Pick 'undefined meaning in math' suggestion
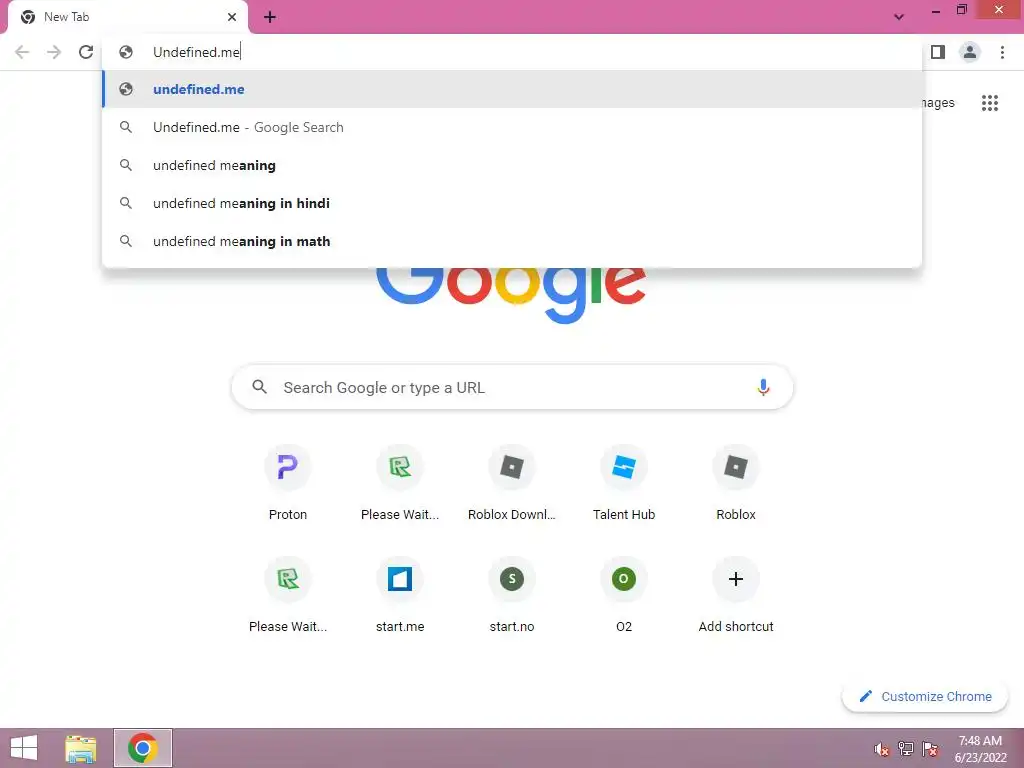 pos(512,241)
